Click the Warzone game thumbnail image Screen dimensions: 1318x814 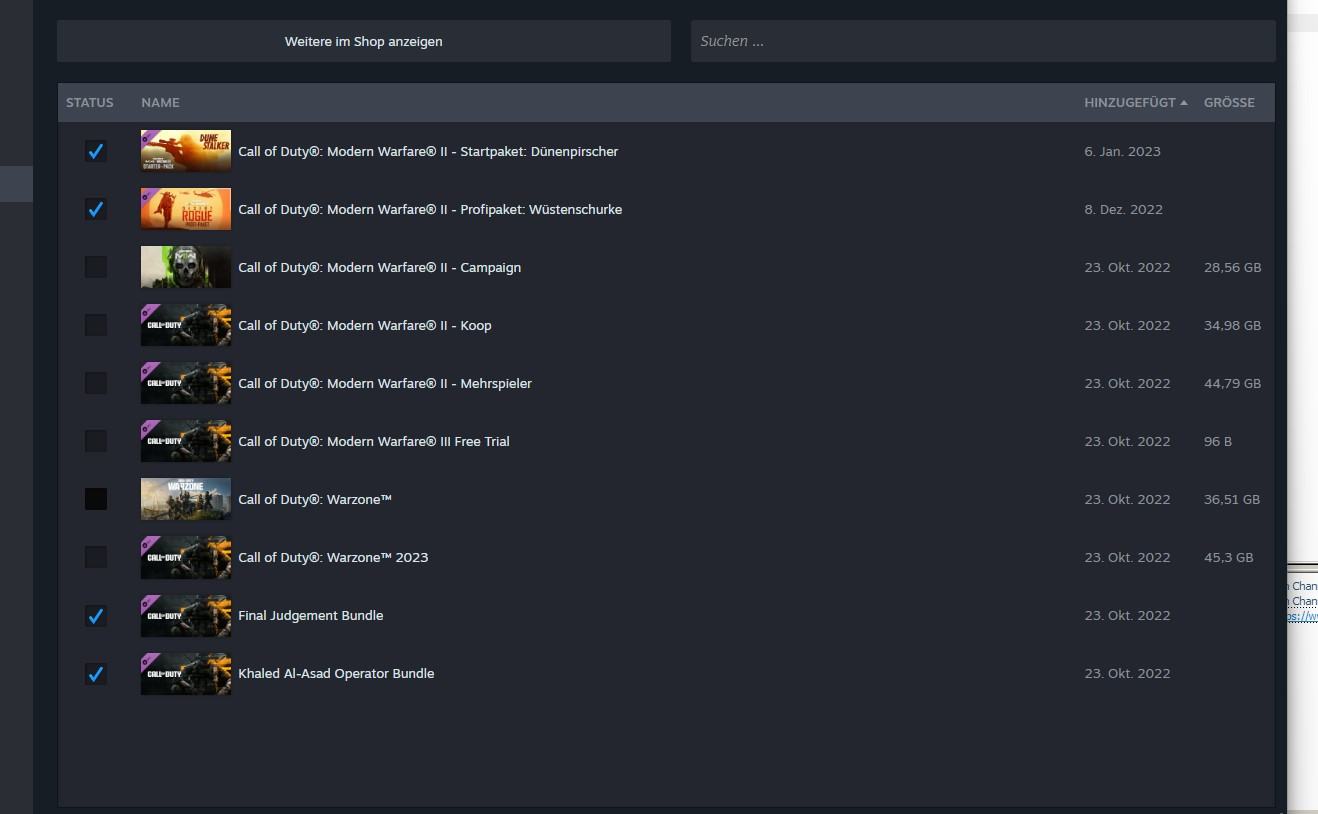coord(186,499)
